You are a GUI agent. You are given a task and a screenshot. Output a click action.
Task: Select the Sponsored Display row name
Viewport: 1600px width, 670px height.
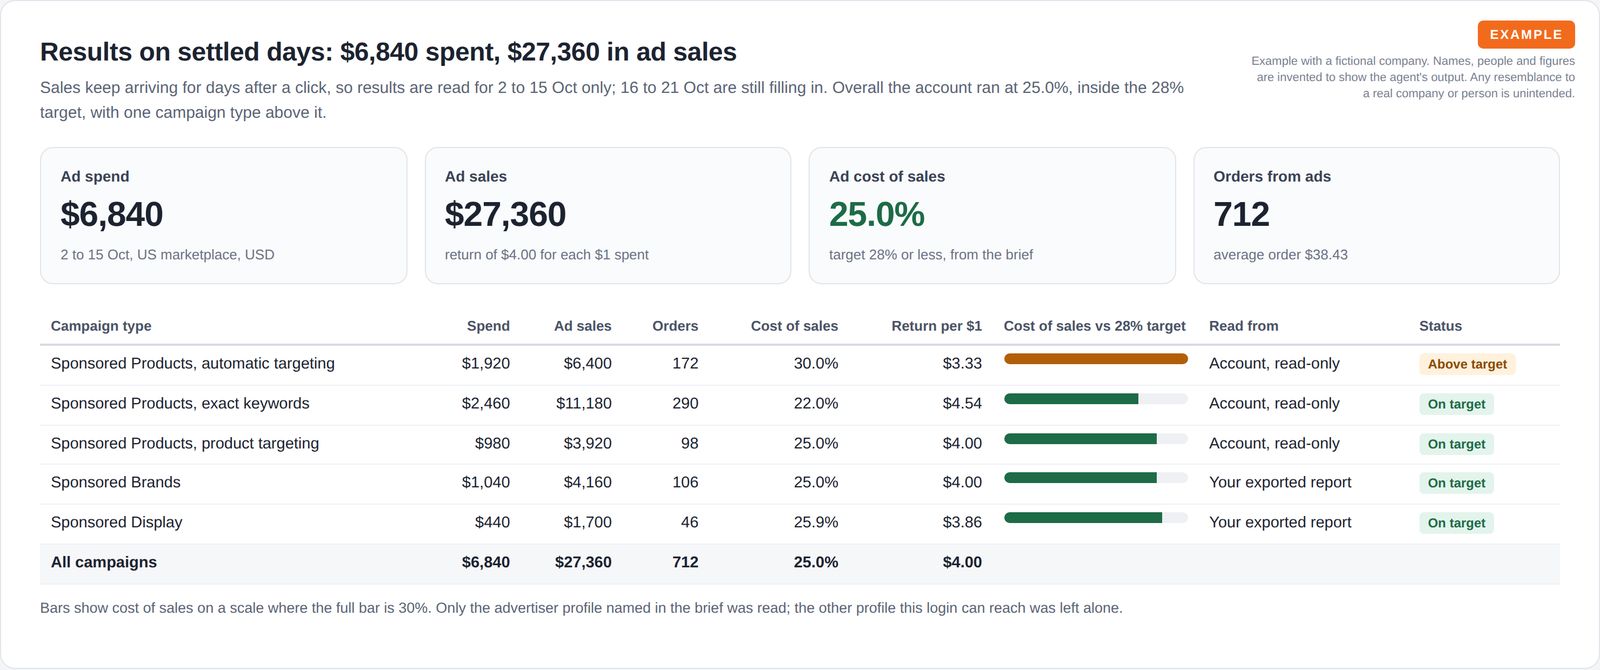point(117,522)
